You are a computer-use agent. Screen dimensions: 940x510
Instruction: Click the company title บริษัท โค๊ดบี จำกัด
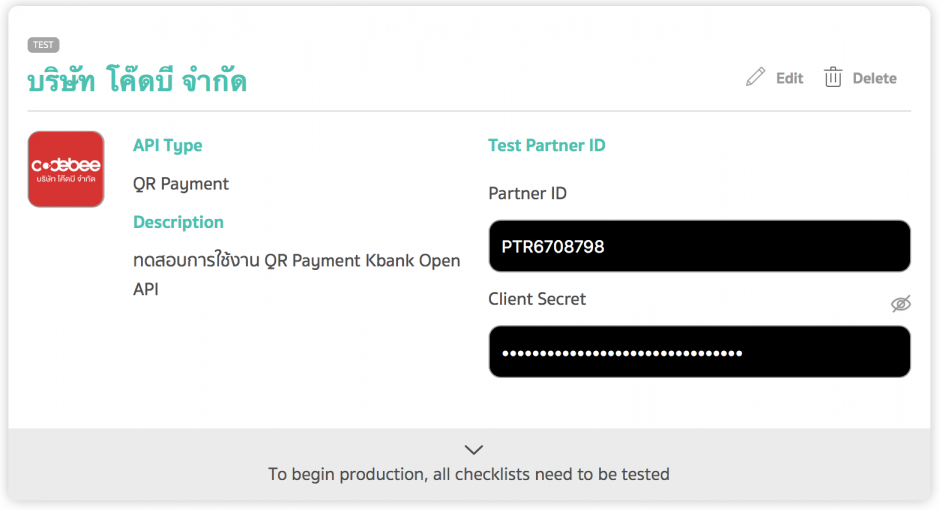137,80
